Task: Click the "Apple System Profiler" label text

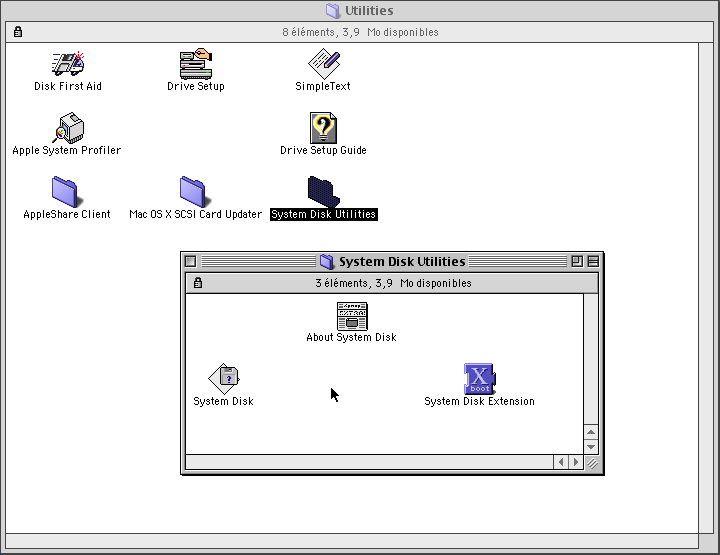Action: (67, 151)
